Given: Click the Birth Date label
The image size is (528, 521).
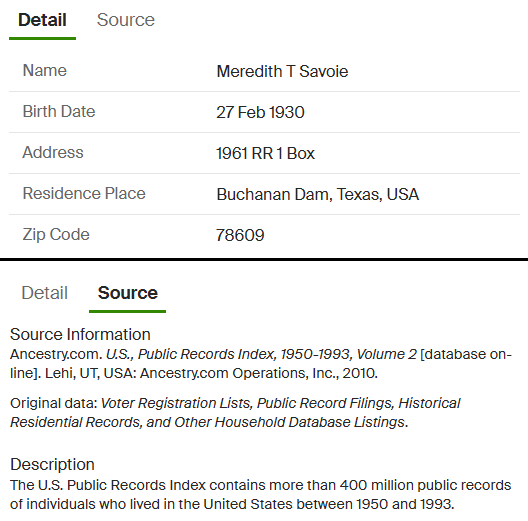Looking at the screenshot, I should tap(59, 111).
